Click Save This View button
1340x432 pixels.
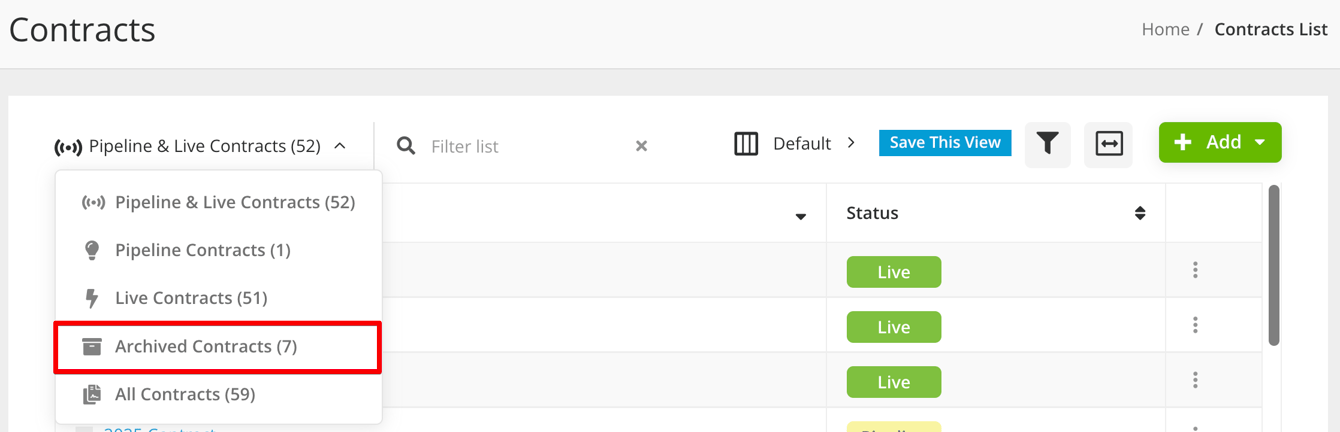945,143
